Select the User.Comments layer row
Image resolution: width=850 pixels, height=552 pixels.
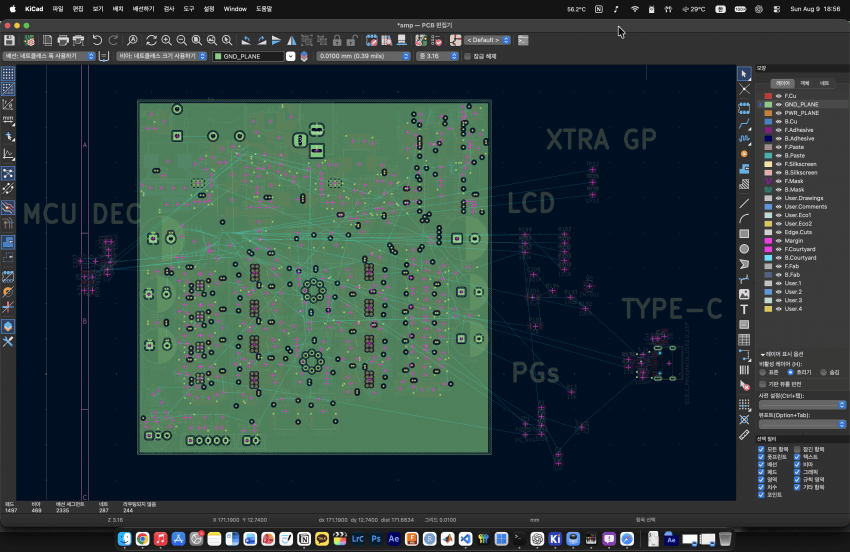(802, 207)
